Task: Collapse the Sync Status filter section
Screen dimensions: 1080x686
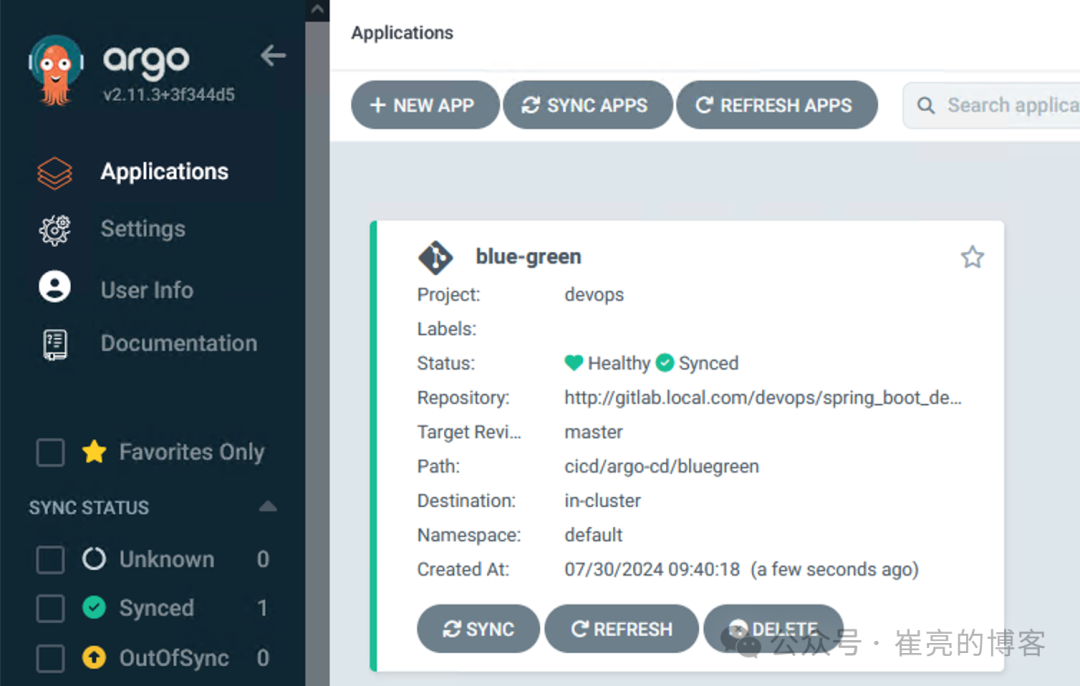Action: 267,507
